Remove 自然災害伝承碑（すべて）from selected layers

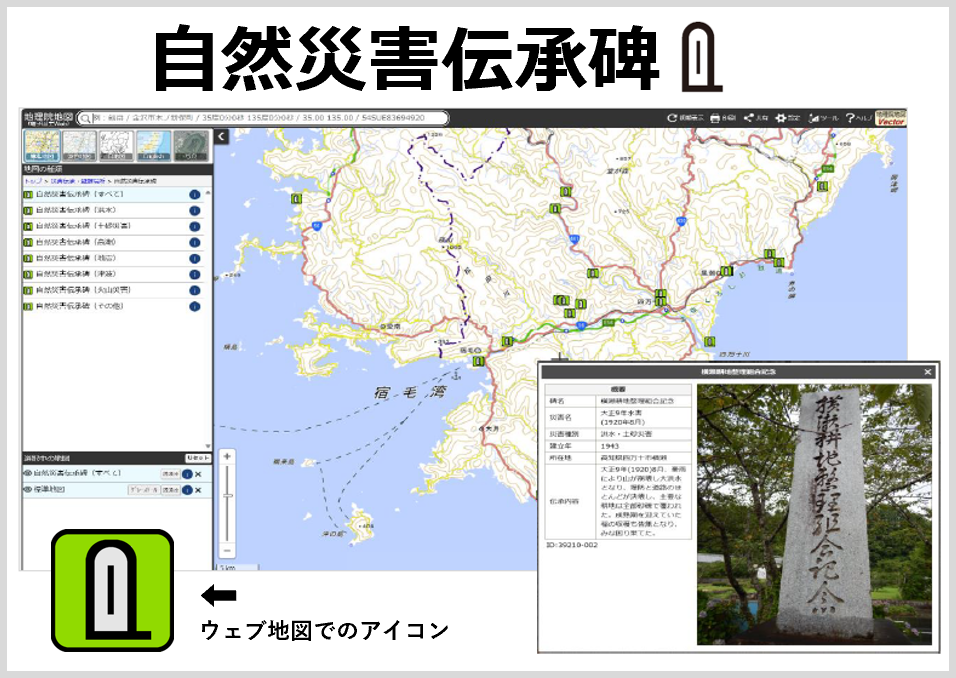(x=199, y=474)
